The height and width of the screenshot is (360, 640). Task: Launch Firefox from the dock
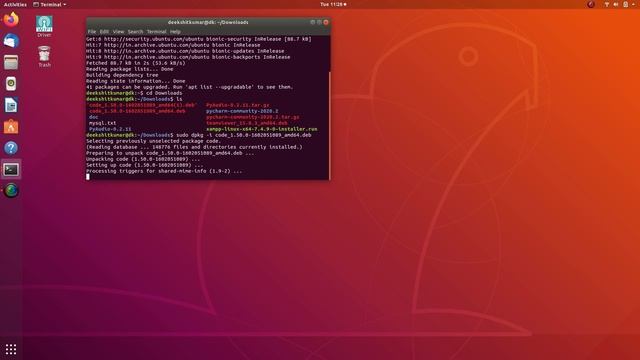coord(11,19)
